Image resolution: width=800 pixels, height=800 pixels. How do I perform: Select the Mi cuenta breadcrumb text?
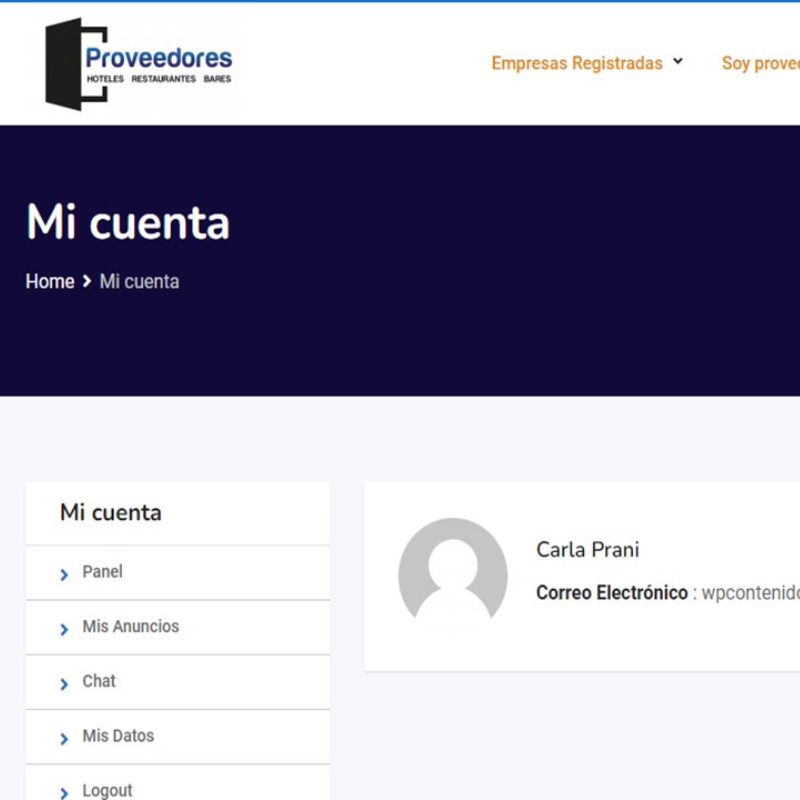139,282
